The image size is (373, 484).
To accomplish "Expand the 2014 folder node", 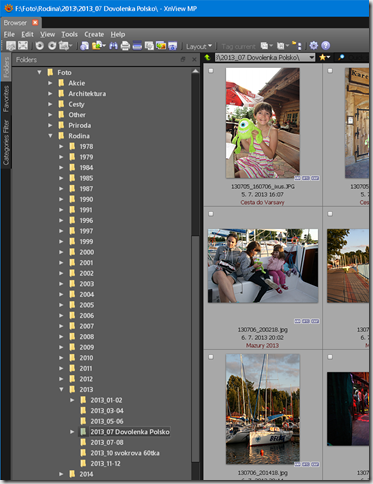I will [x=61, y=474].
